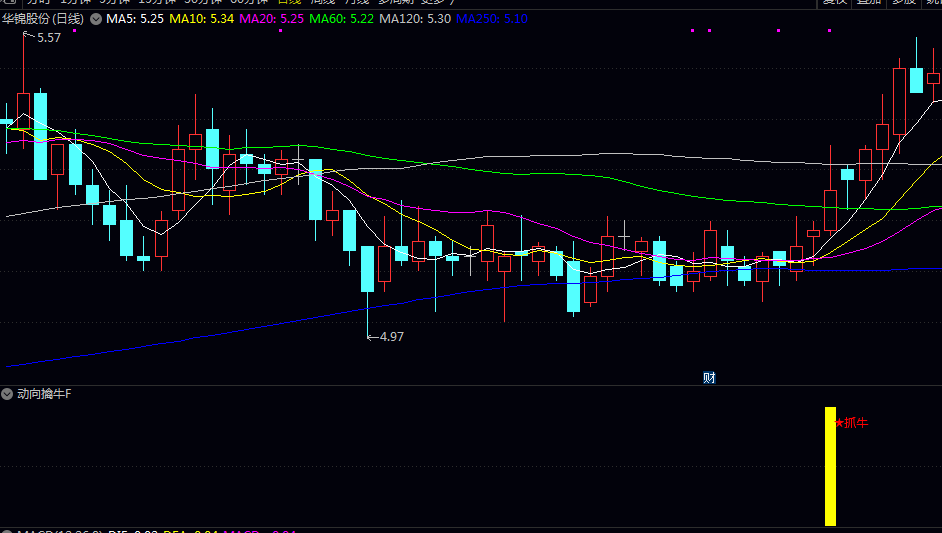The width and height of the screenshot is (942, 533).
Task: Select the magenta MA20 indicator label
Action: [x=272, y=19]
